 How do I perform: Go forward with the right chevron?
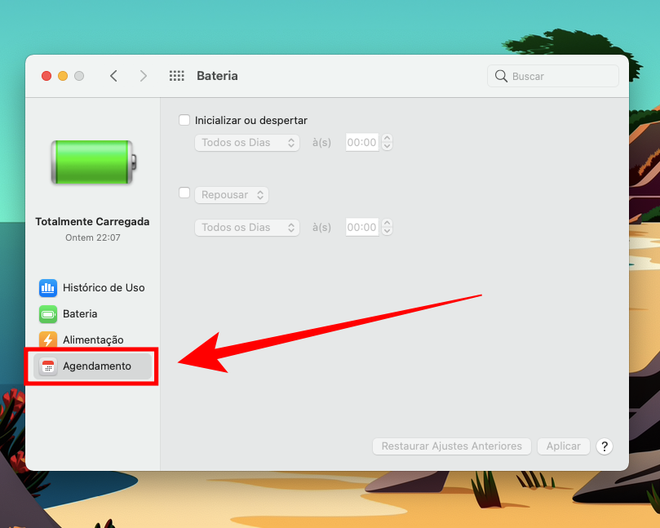143,76
